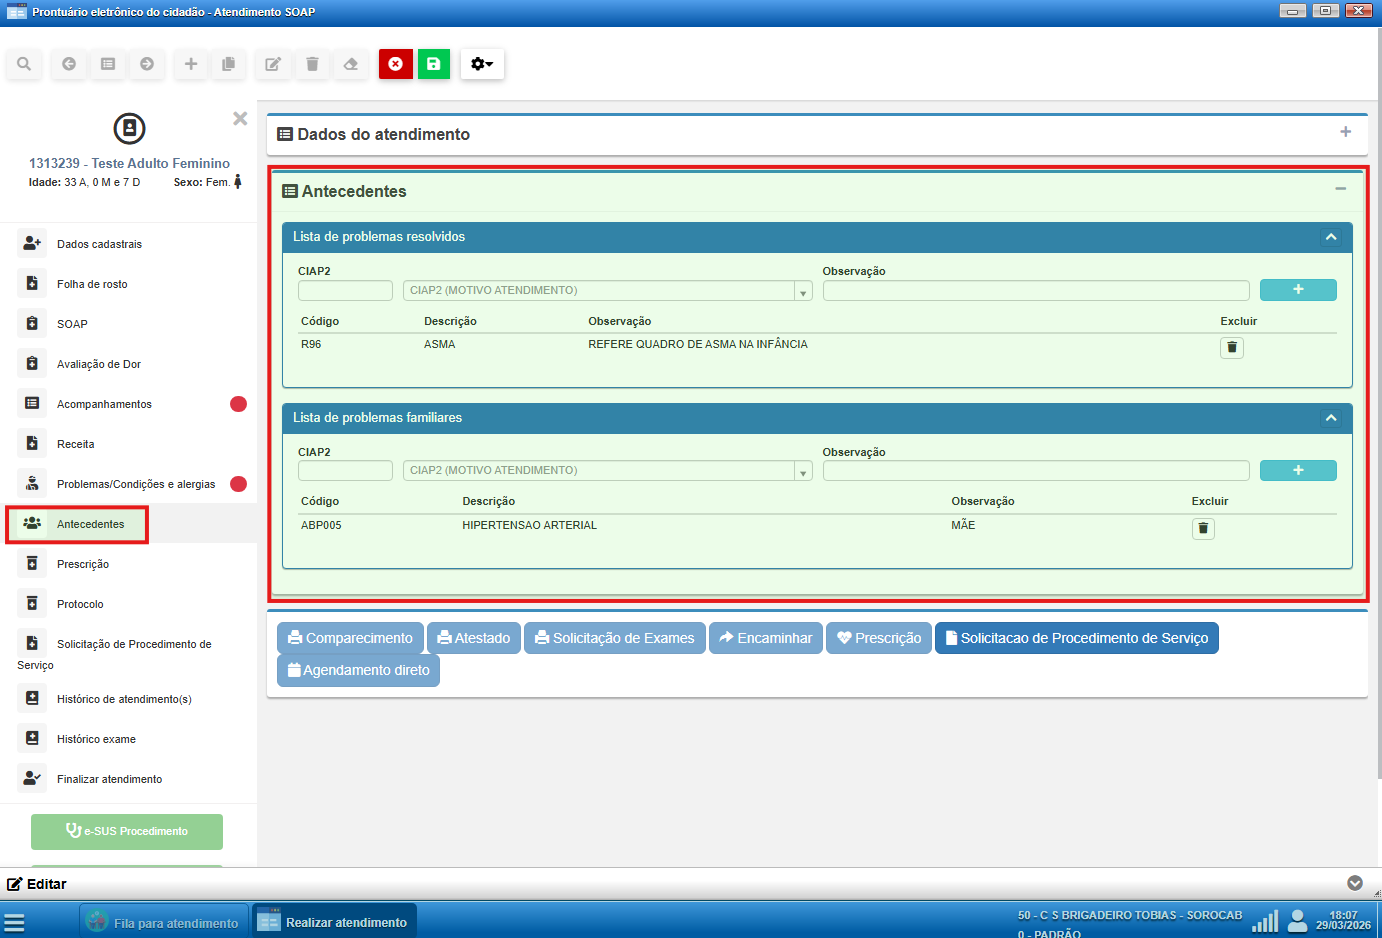This screenshot has height=938, width=1382.
Task: Open CIAP2 dropdown in family problems list
Action: pos(803,471)
